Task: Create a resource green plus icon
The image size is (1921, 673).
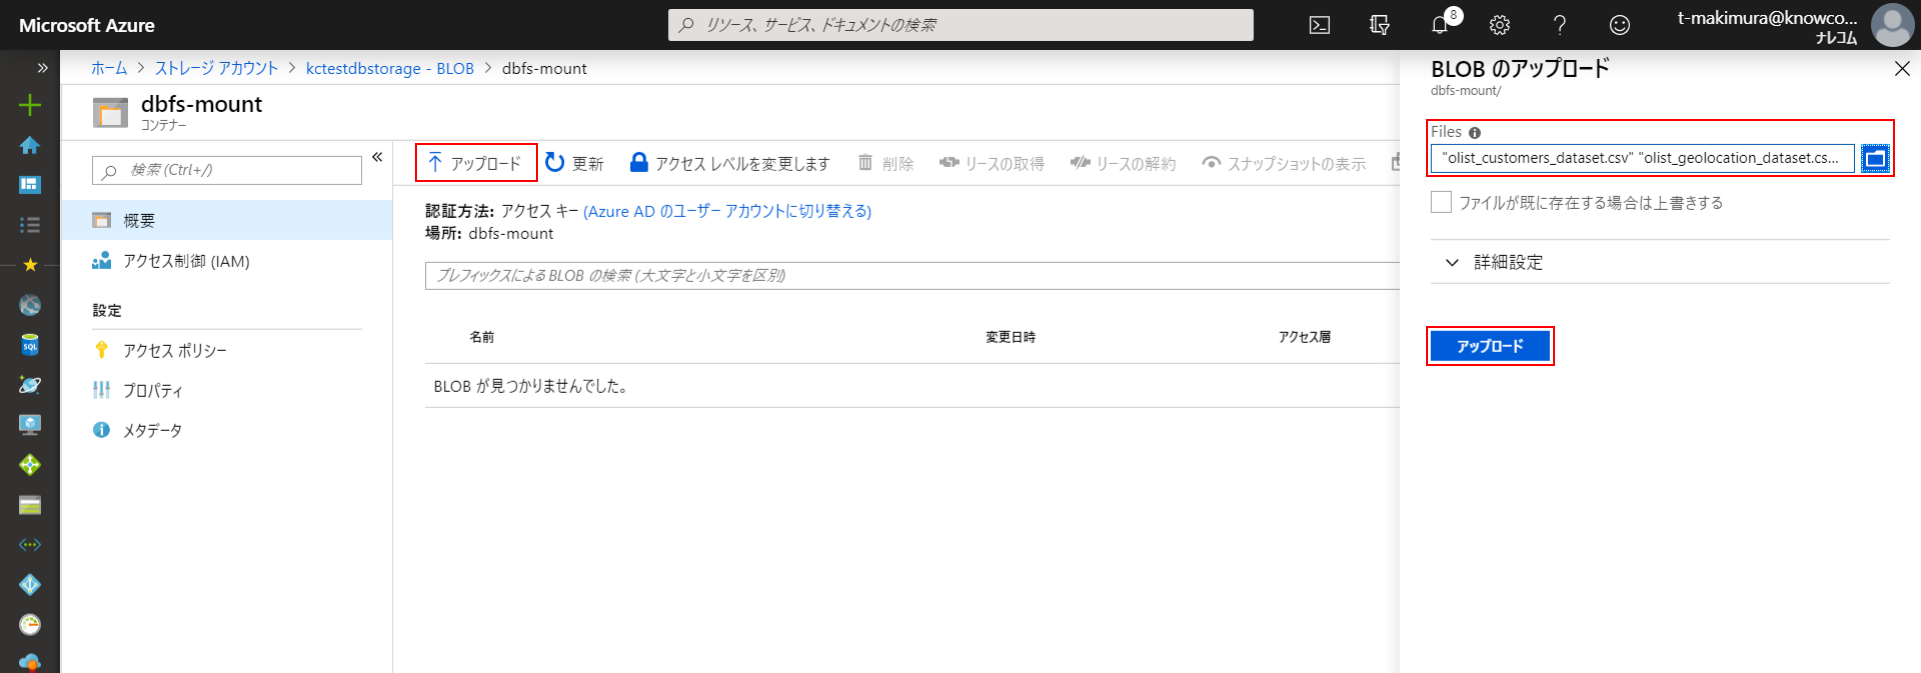Action: [30, 105]
